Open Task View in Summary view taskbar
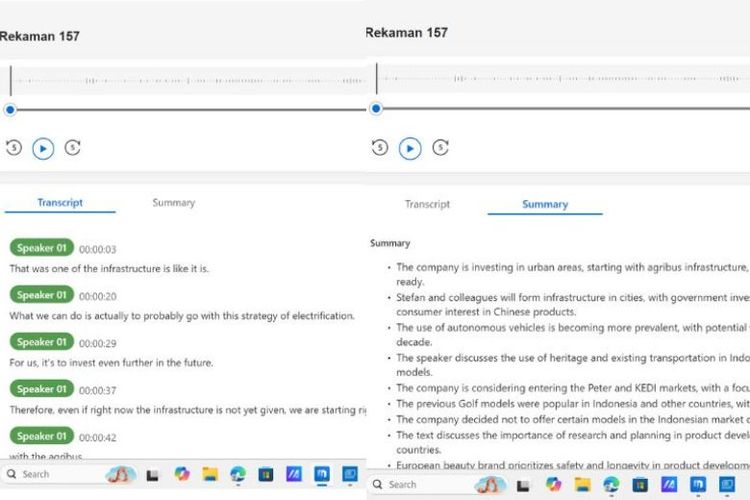This screenshot has width=750, height=500. pos(523,486)
